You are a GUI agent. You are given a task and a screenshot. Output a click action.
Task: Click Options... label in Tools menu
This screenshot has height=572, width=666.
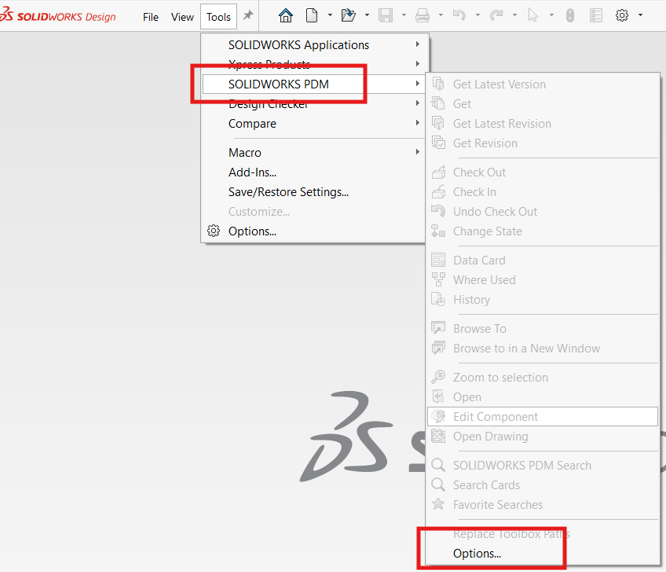coord(252,231)
